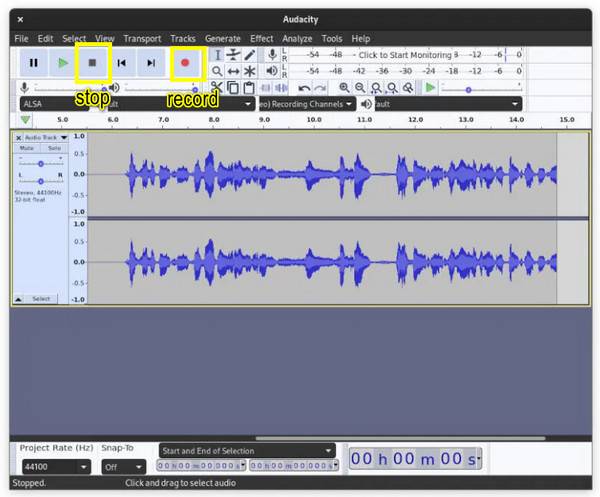Paste audio with the clipboard icon
Image resolution: width=600 pixels, height=497 pixels.
[x=249, y=88]
